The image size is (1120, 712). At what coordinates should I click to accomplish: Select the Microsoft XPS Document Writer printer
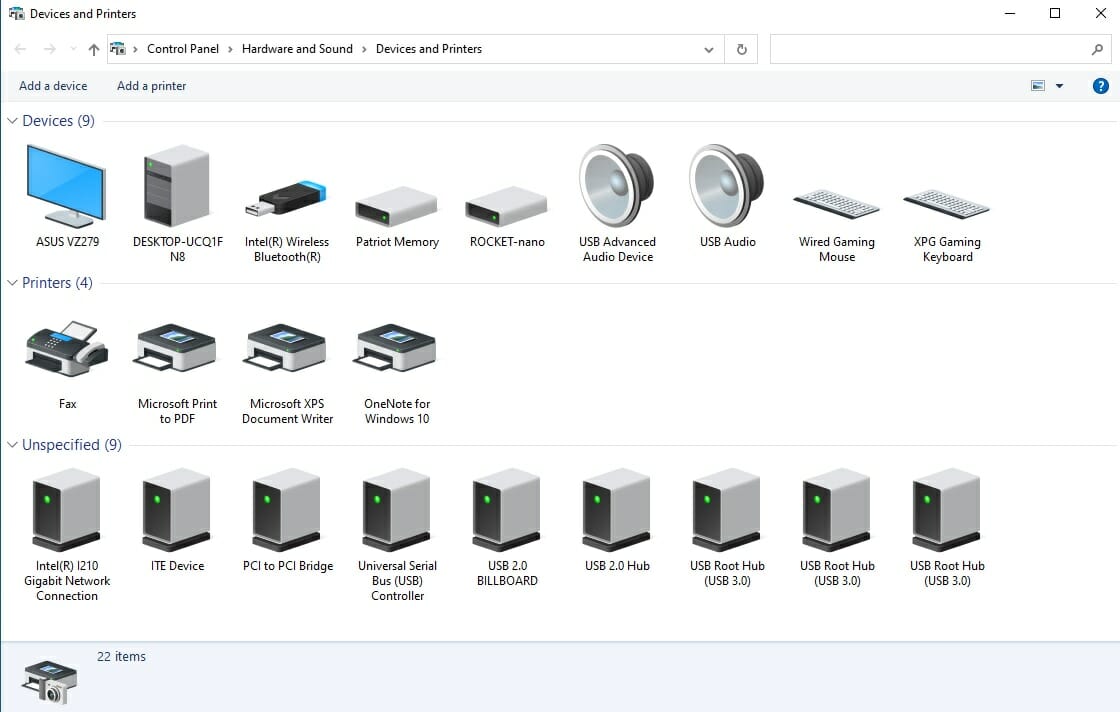coord(286,349)
